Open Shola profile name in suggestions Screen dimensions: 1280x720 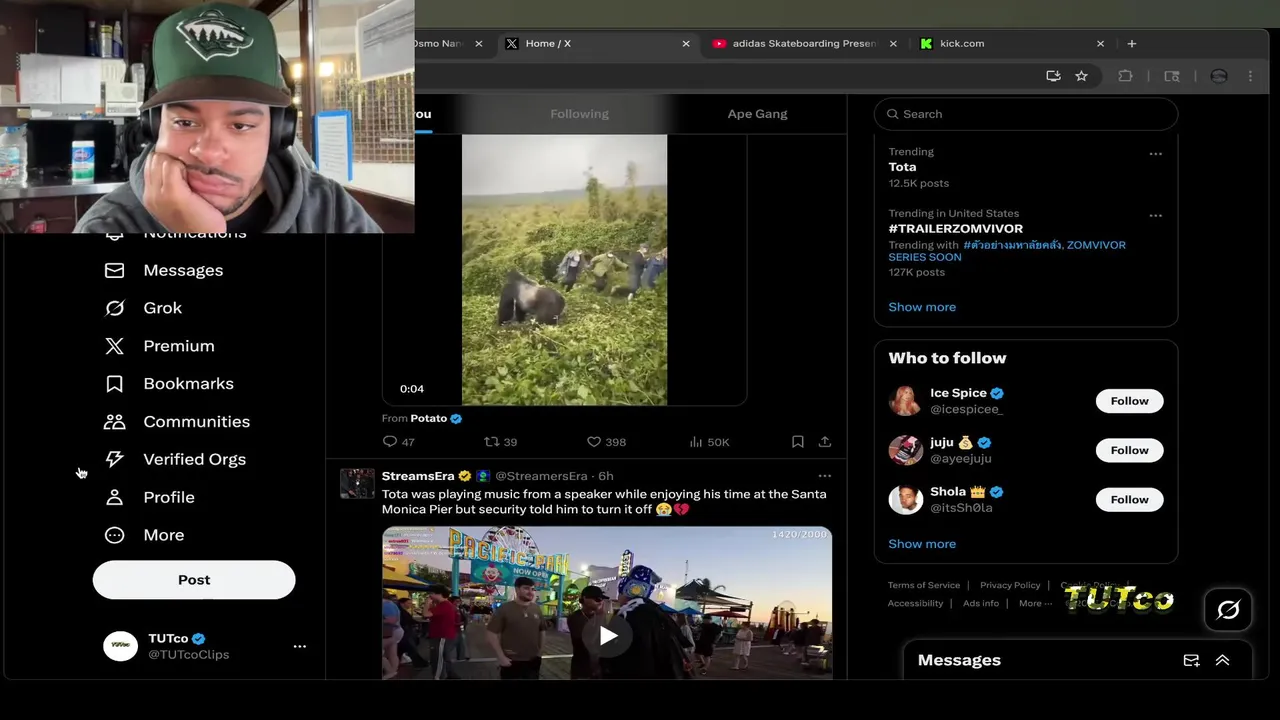(948, 492)
